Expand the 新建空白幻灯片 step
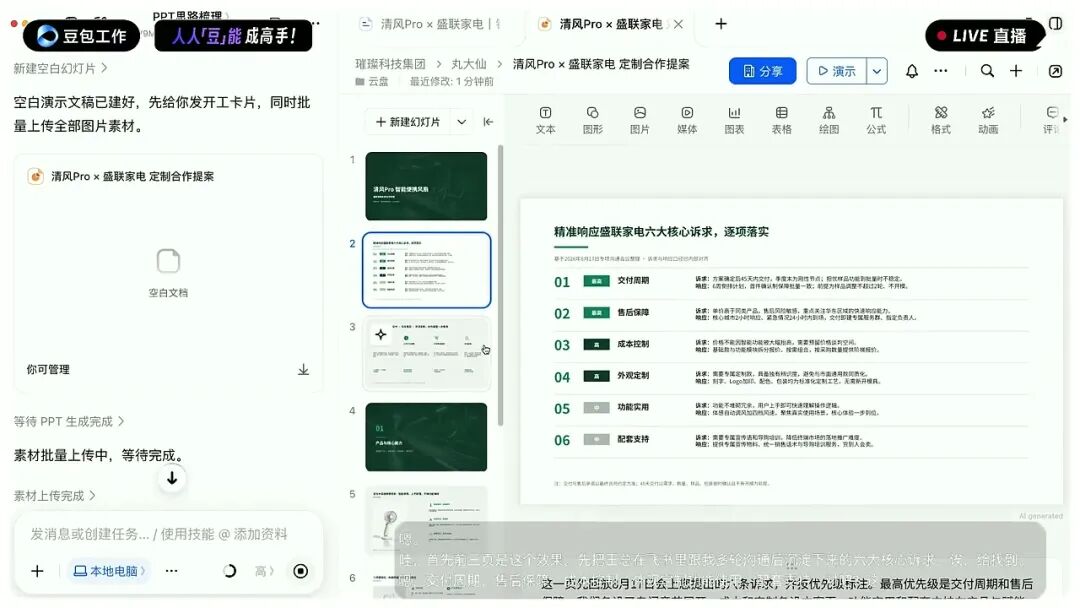 tap(60, 68)
